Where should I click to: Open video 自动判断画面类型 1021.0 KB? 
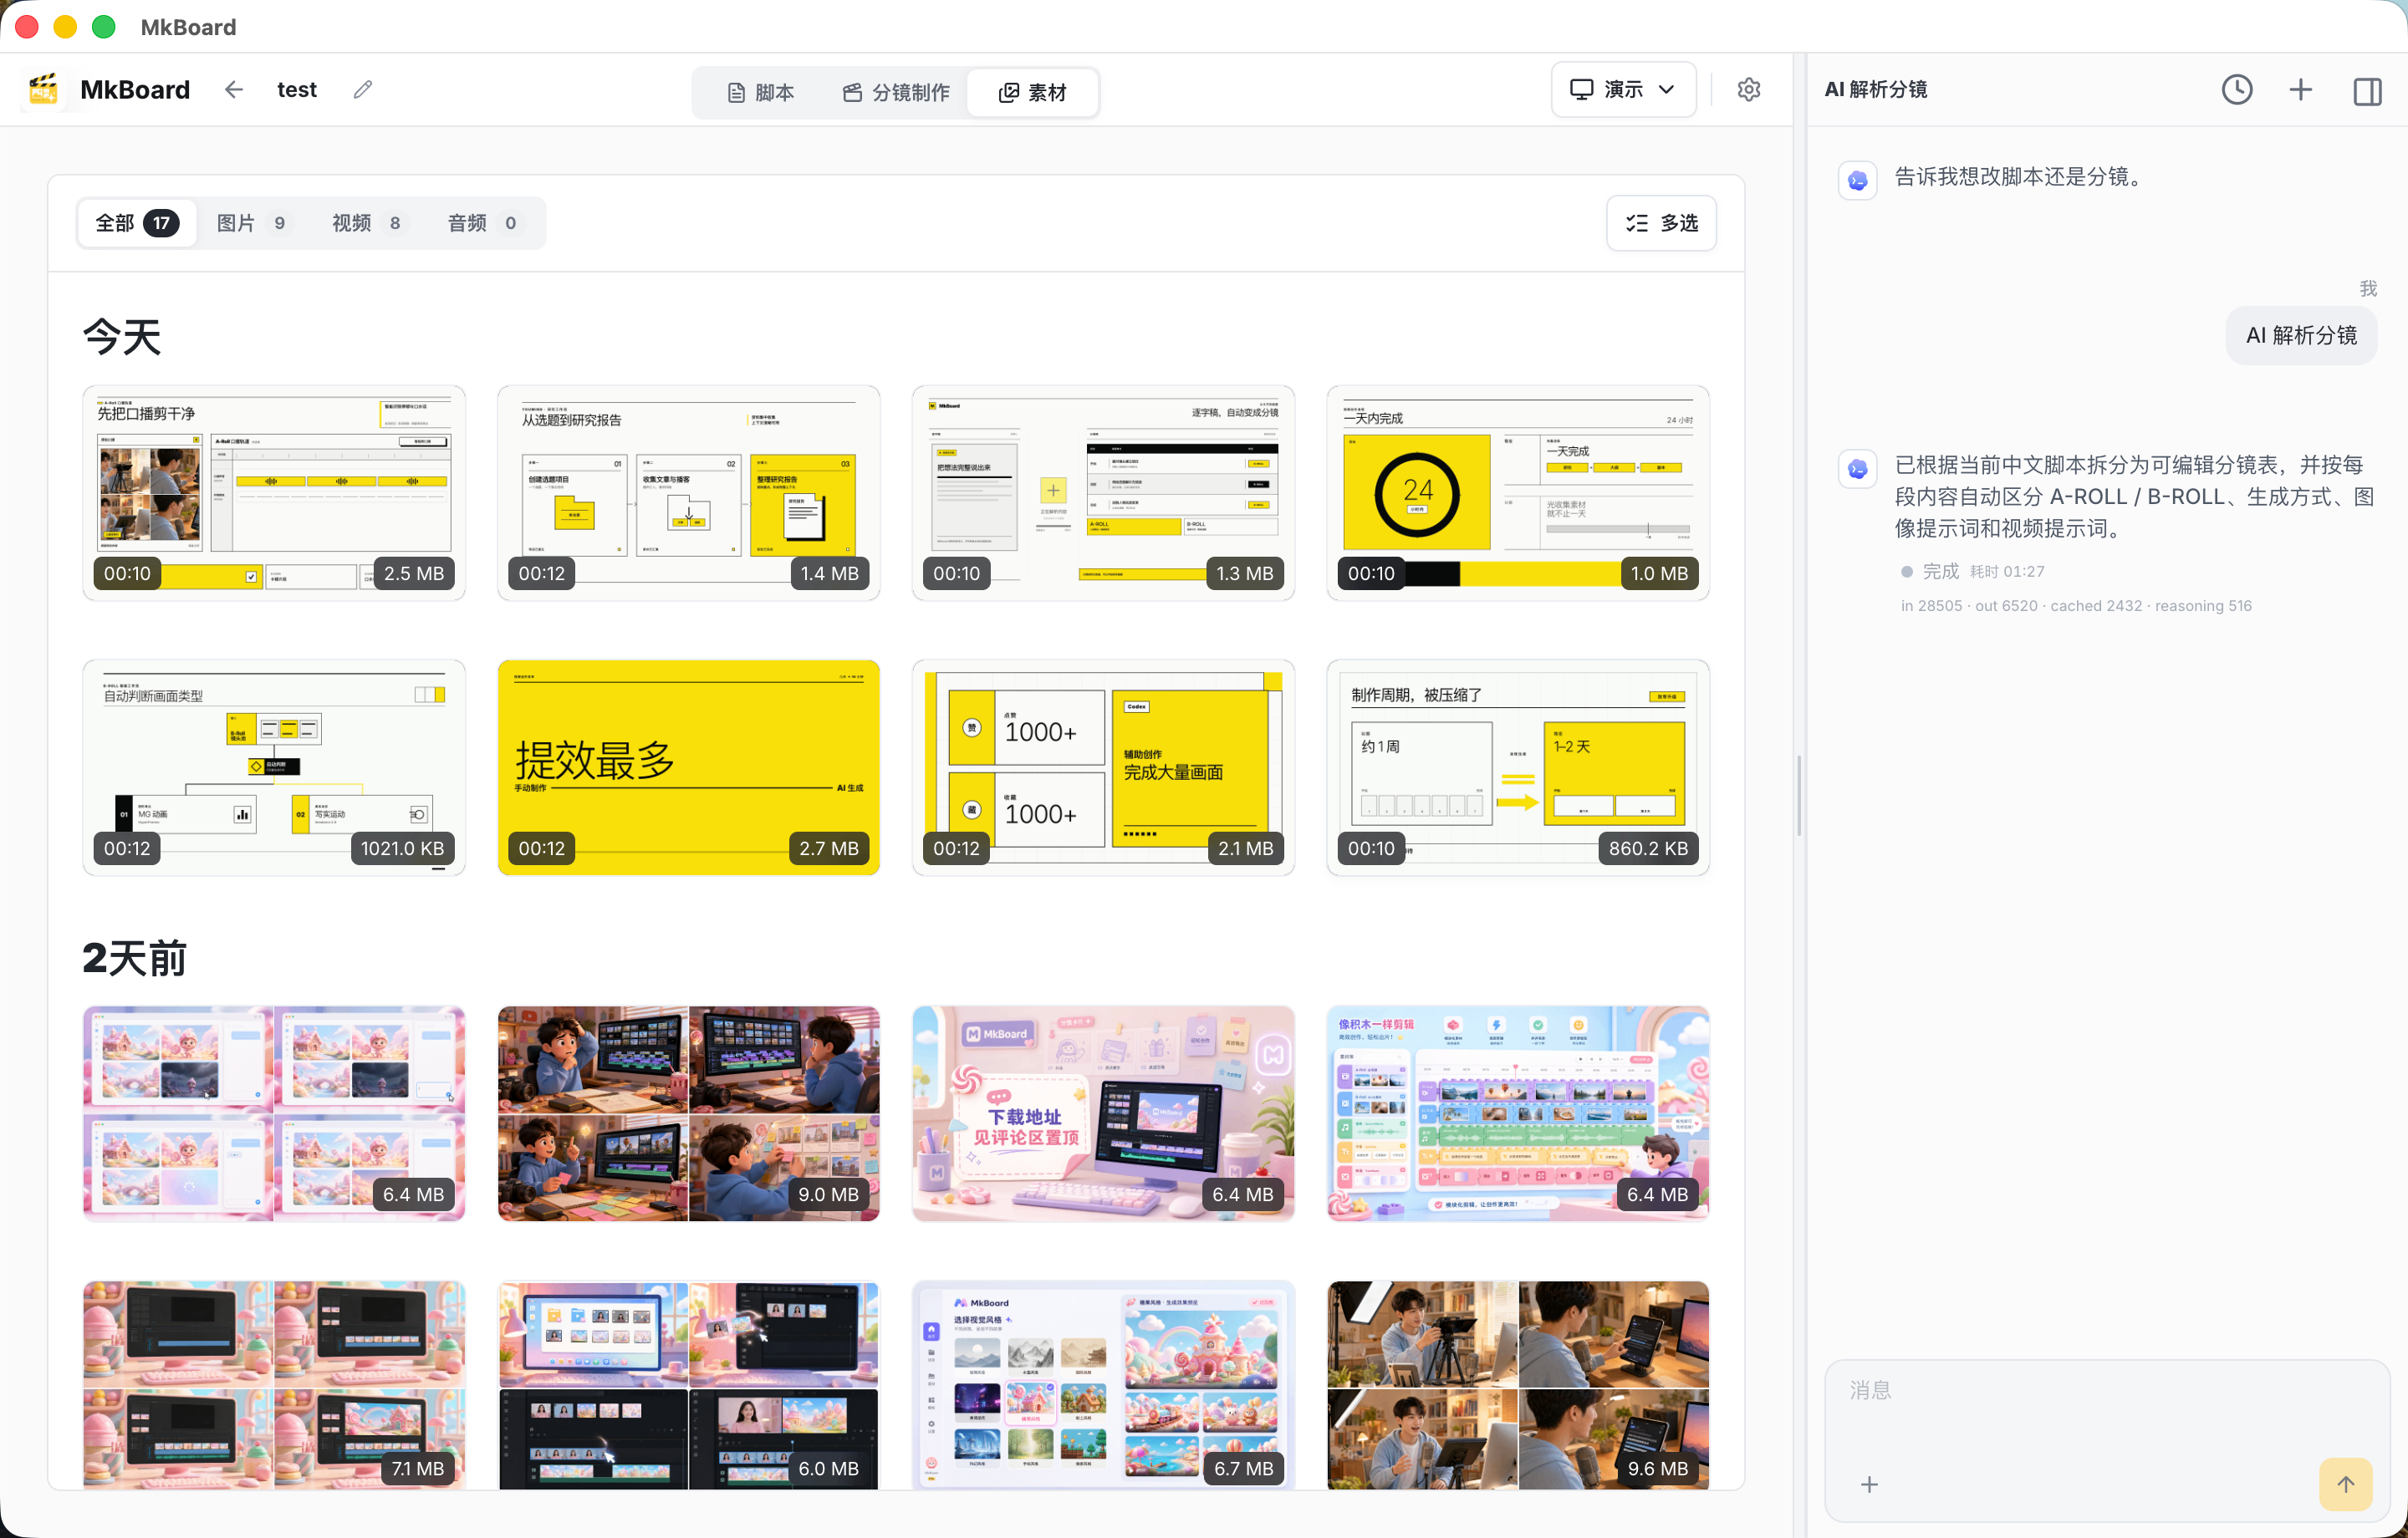coord(274,768)
